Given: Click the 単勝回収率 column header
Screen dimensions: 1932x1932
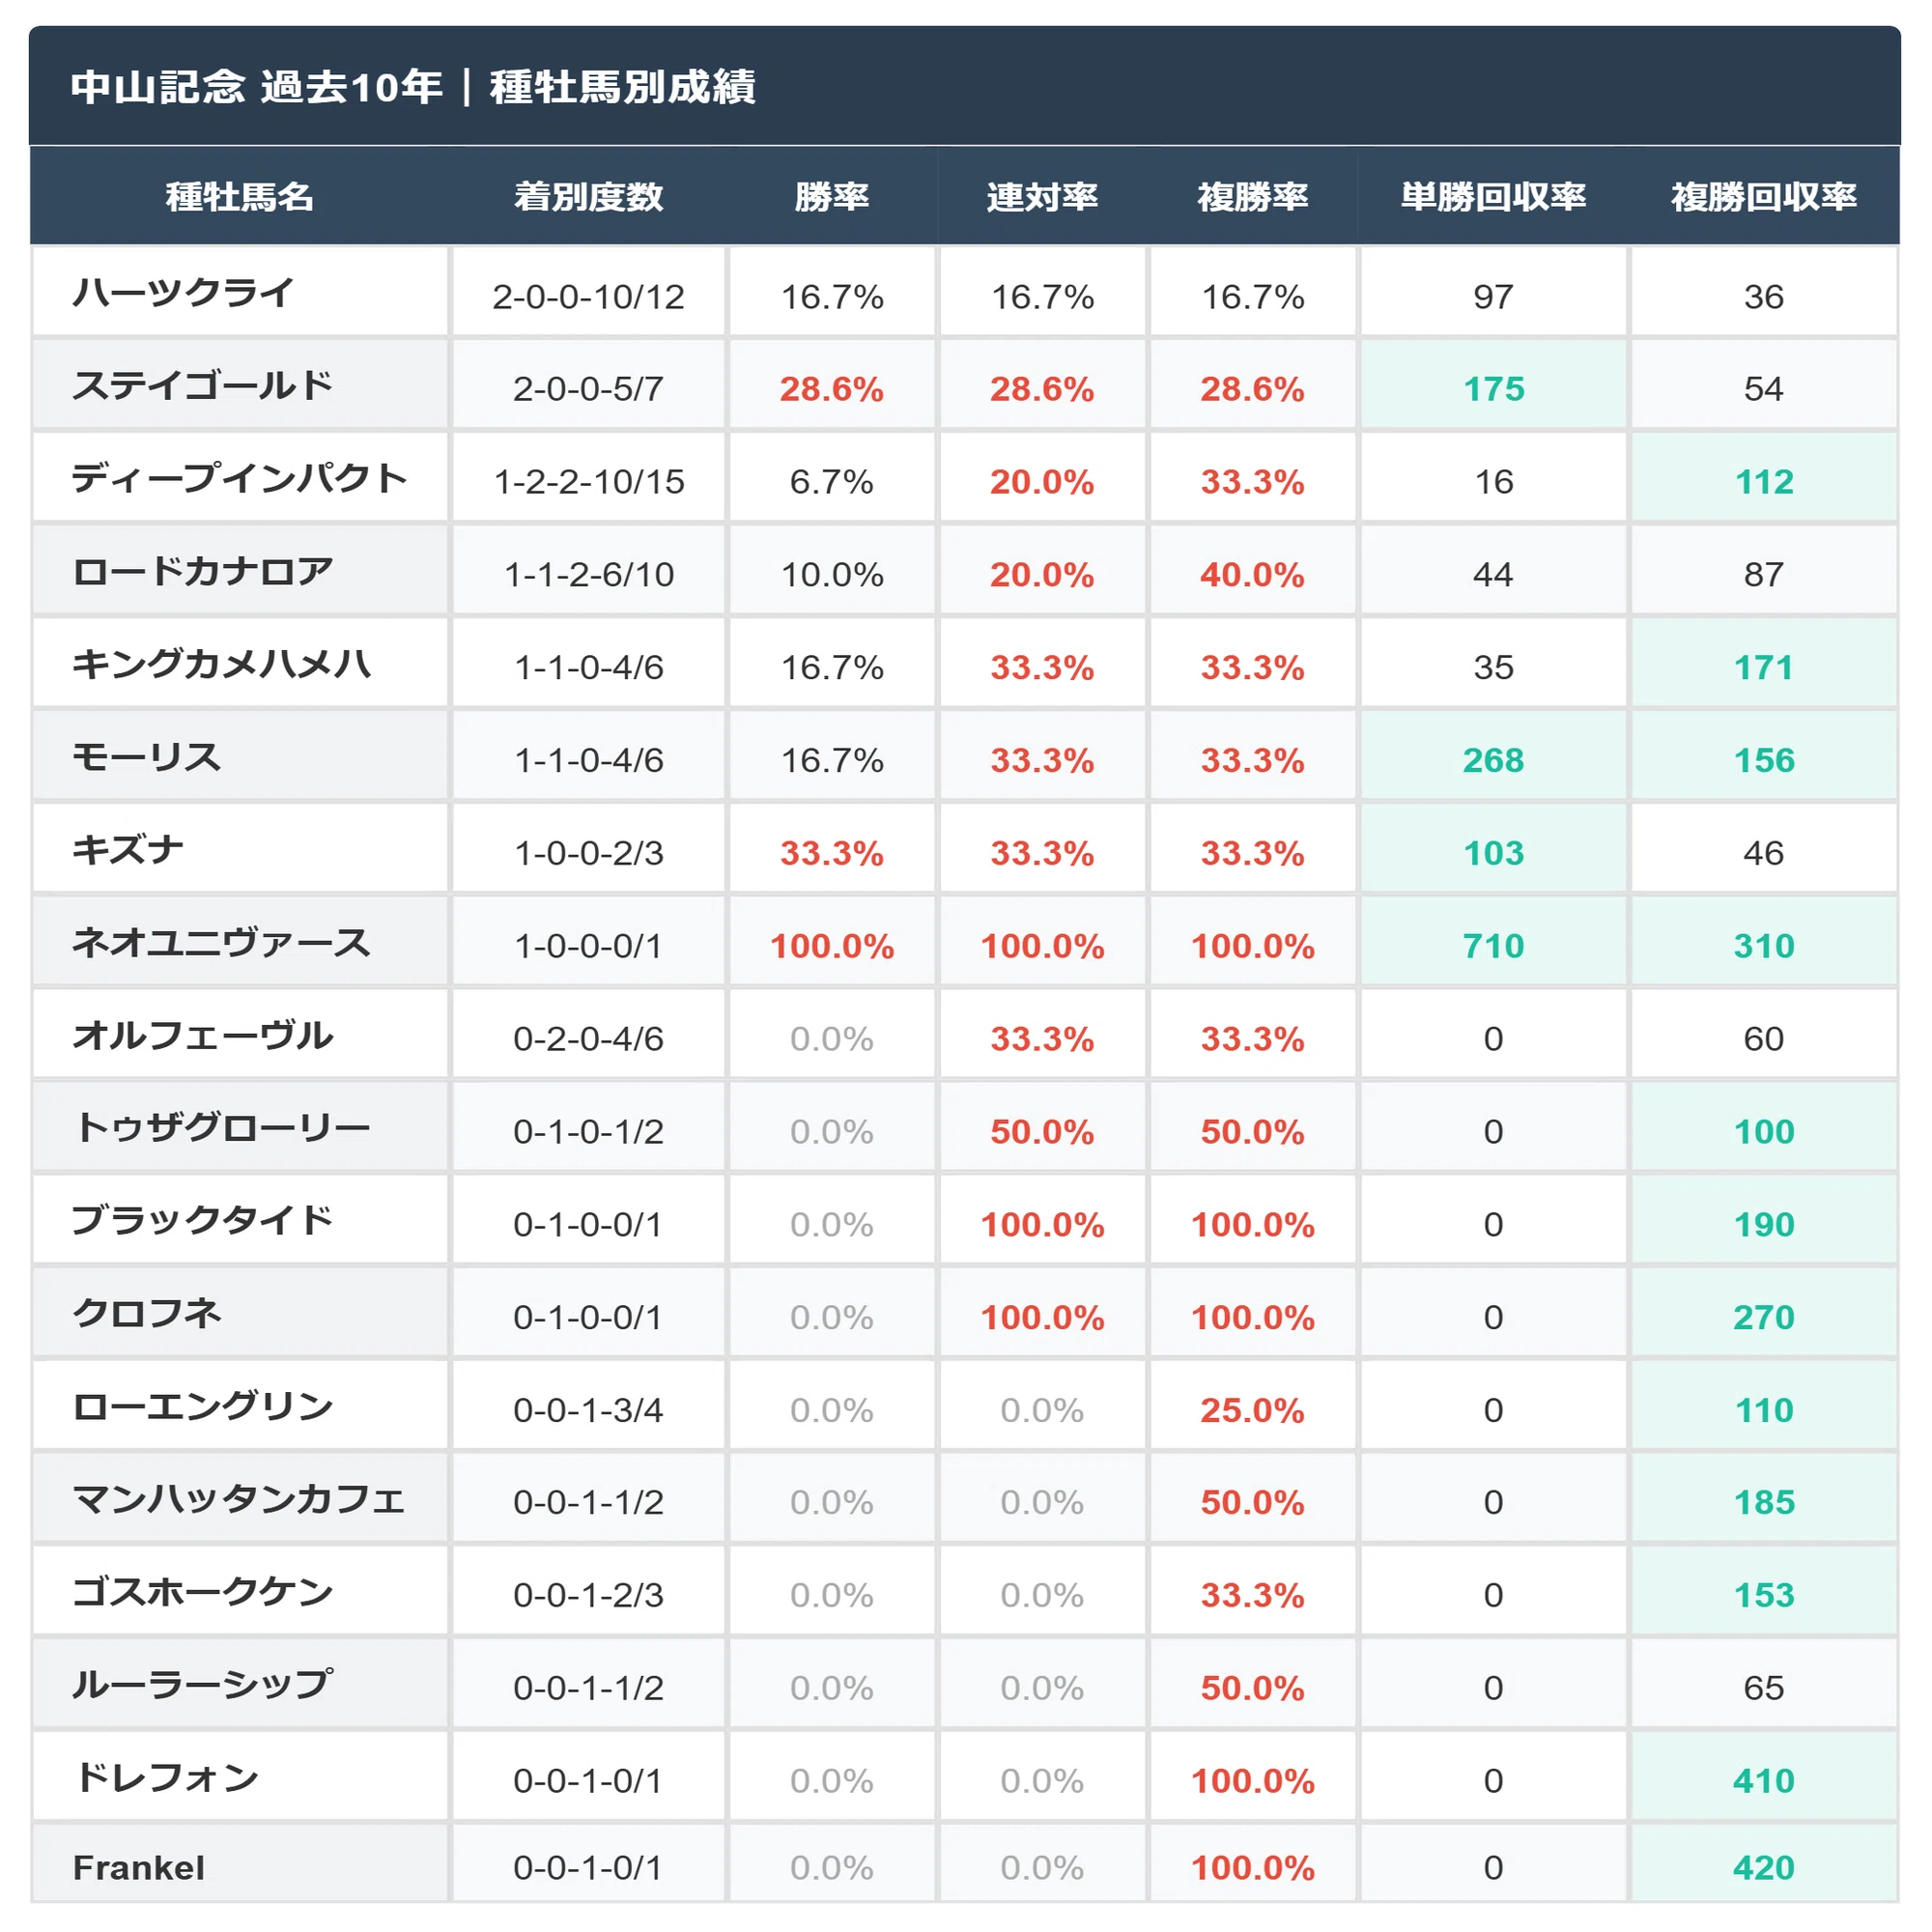Looking at the screenshot, I should click(x=1494, y=196).
